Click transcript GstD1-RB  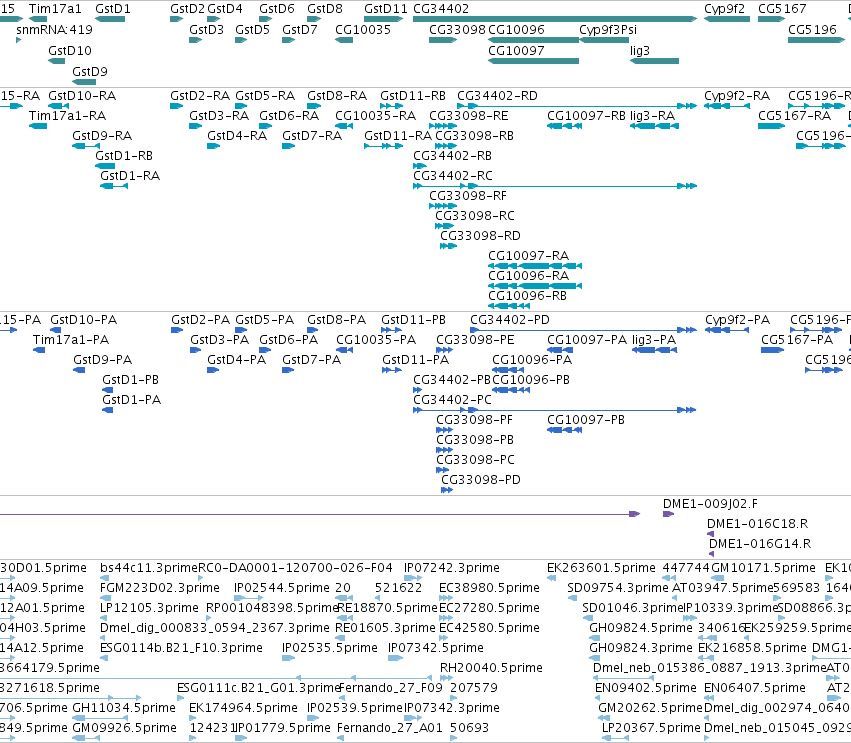click(x=105, y=166)
